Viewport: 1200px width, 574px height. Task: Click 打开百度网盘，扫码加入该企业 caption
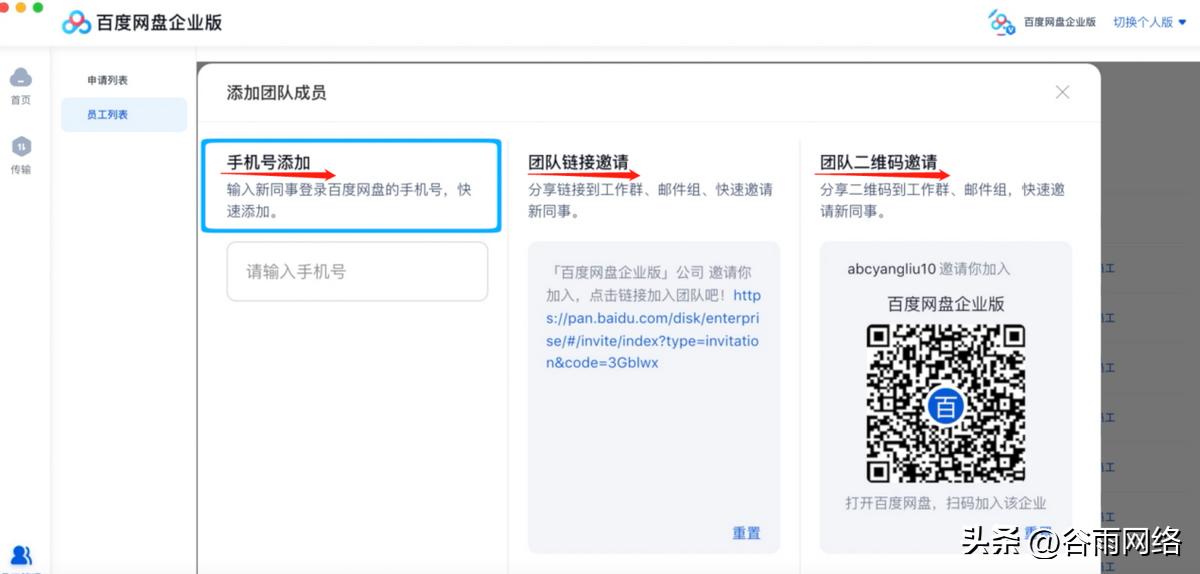point(946,503)
